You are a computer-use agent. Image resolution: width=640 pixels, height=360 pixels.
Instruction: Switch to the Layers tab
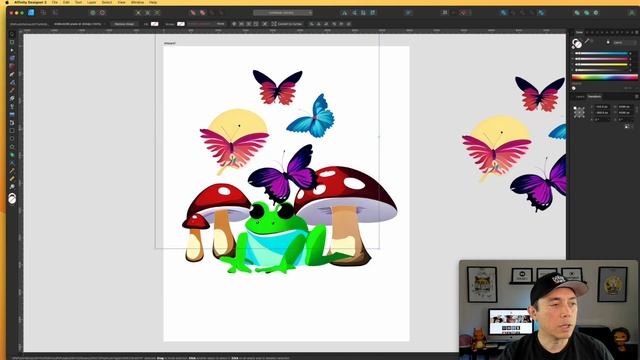coord(580,97)
